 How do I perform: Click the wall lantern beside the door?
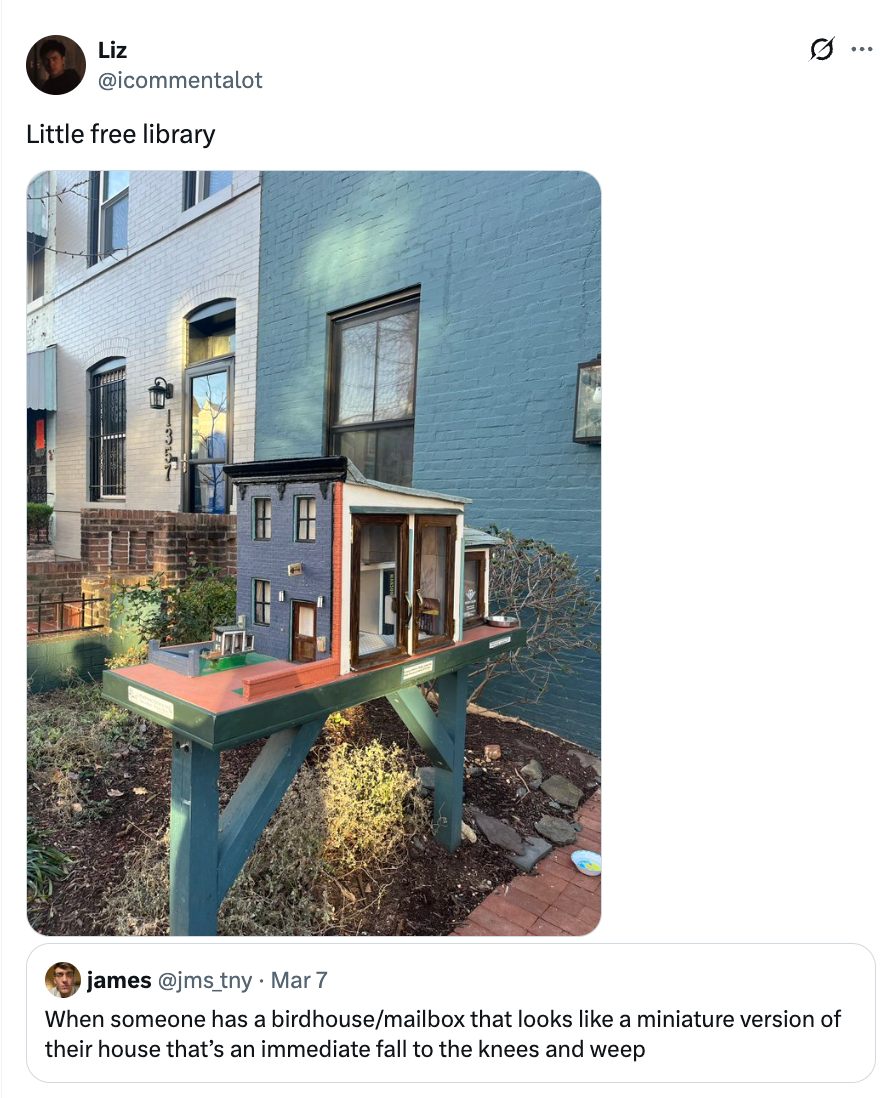click(x=160, y=393)
